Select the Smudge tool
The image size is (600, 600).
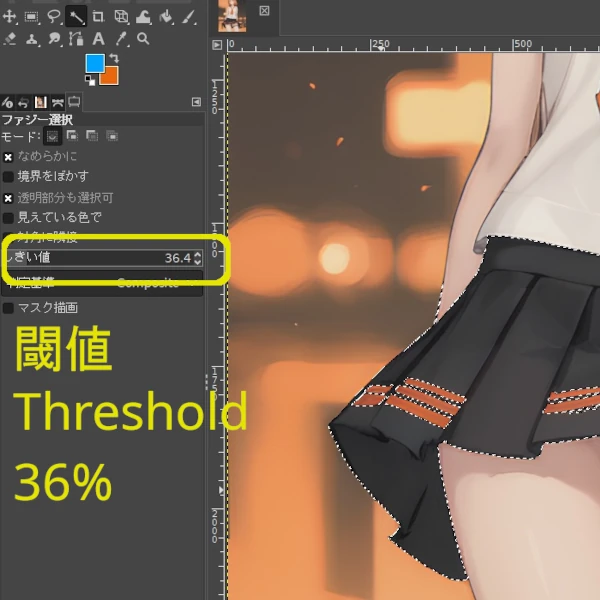click(54, 39)
